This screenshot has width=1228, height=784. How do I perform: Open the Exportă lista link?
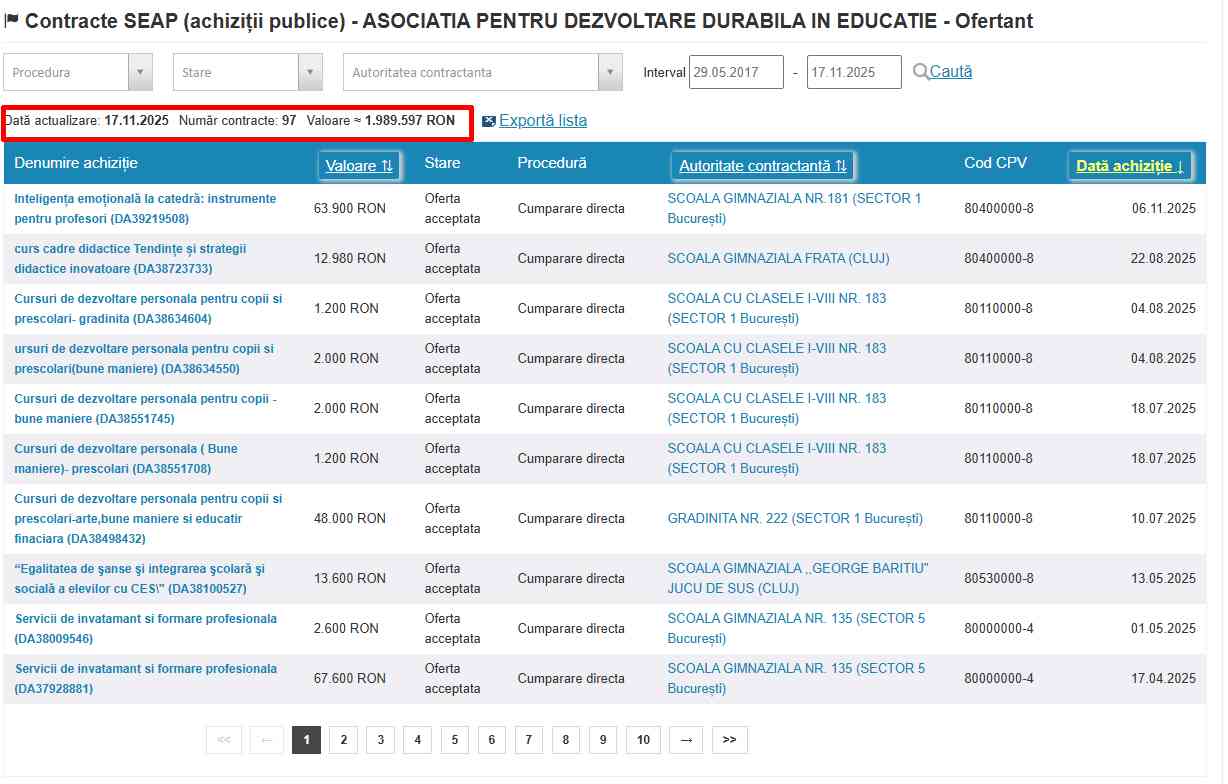(543, 121)
